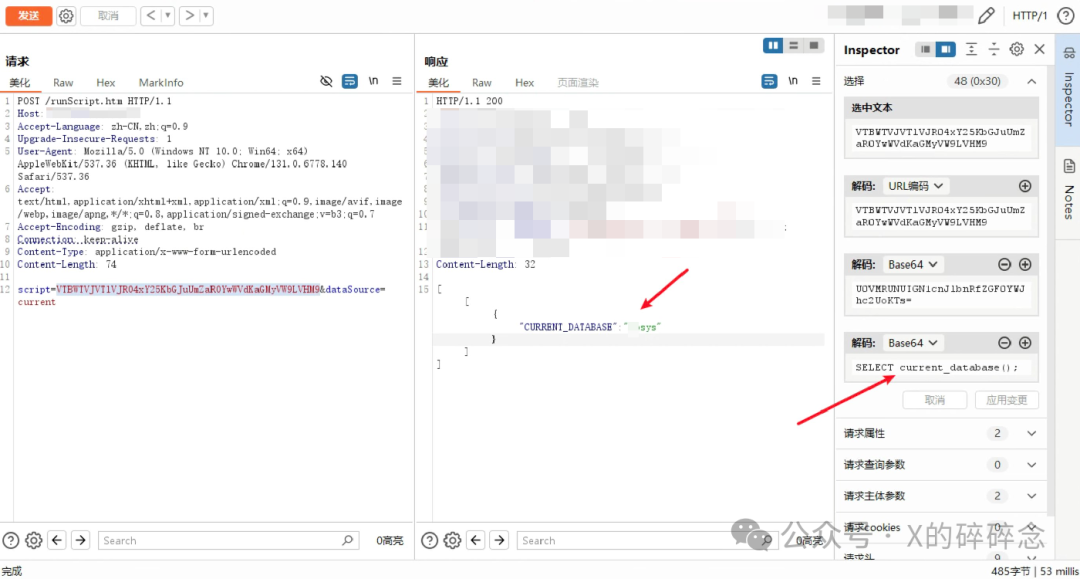Open the MarkInfo tab in request panel
This screenshot has height=579, width=1080.
click(x=161, y=82)
